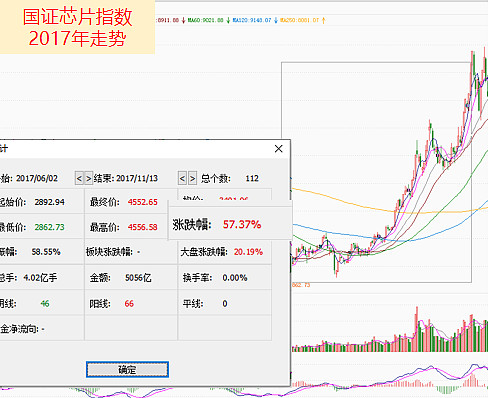
Task: Click the 确定 confirm button
Action: pyautogui.click(x=127, y=369)
